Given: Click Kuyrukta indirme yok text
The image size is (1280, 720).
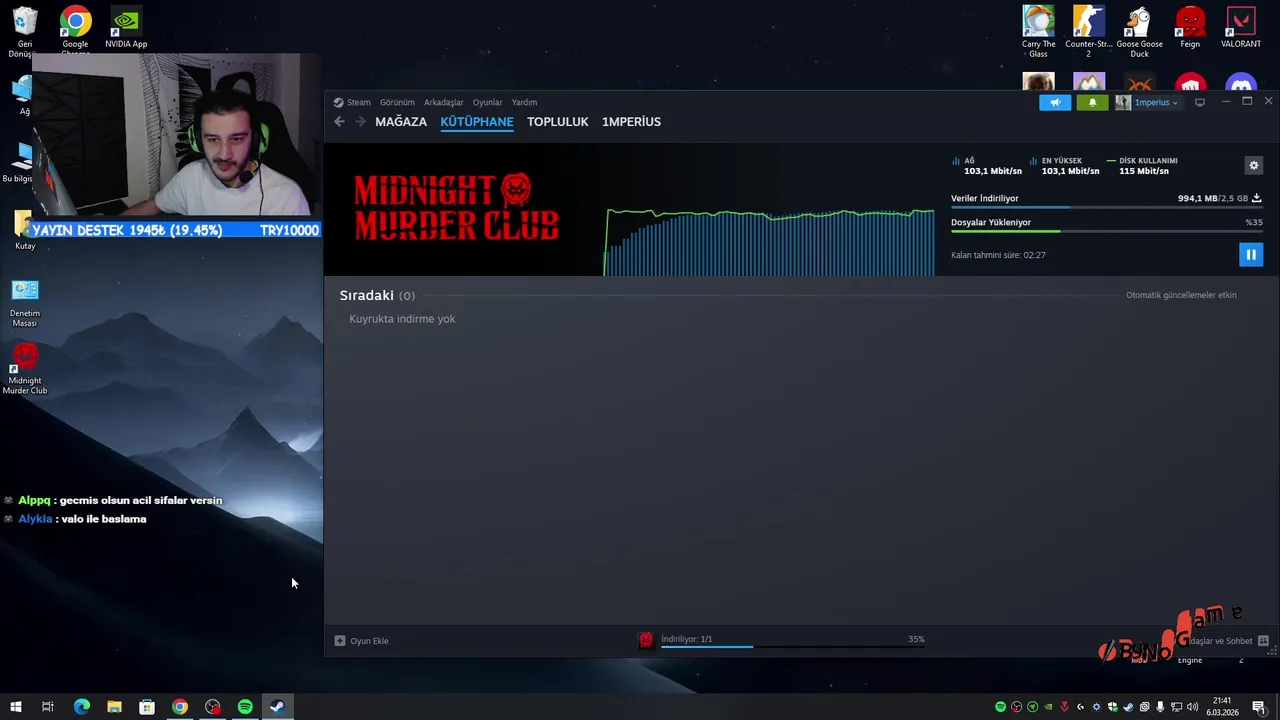Looking at the screenshot, I should (402, 319).
